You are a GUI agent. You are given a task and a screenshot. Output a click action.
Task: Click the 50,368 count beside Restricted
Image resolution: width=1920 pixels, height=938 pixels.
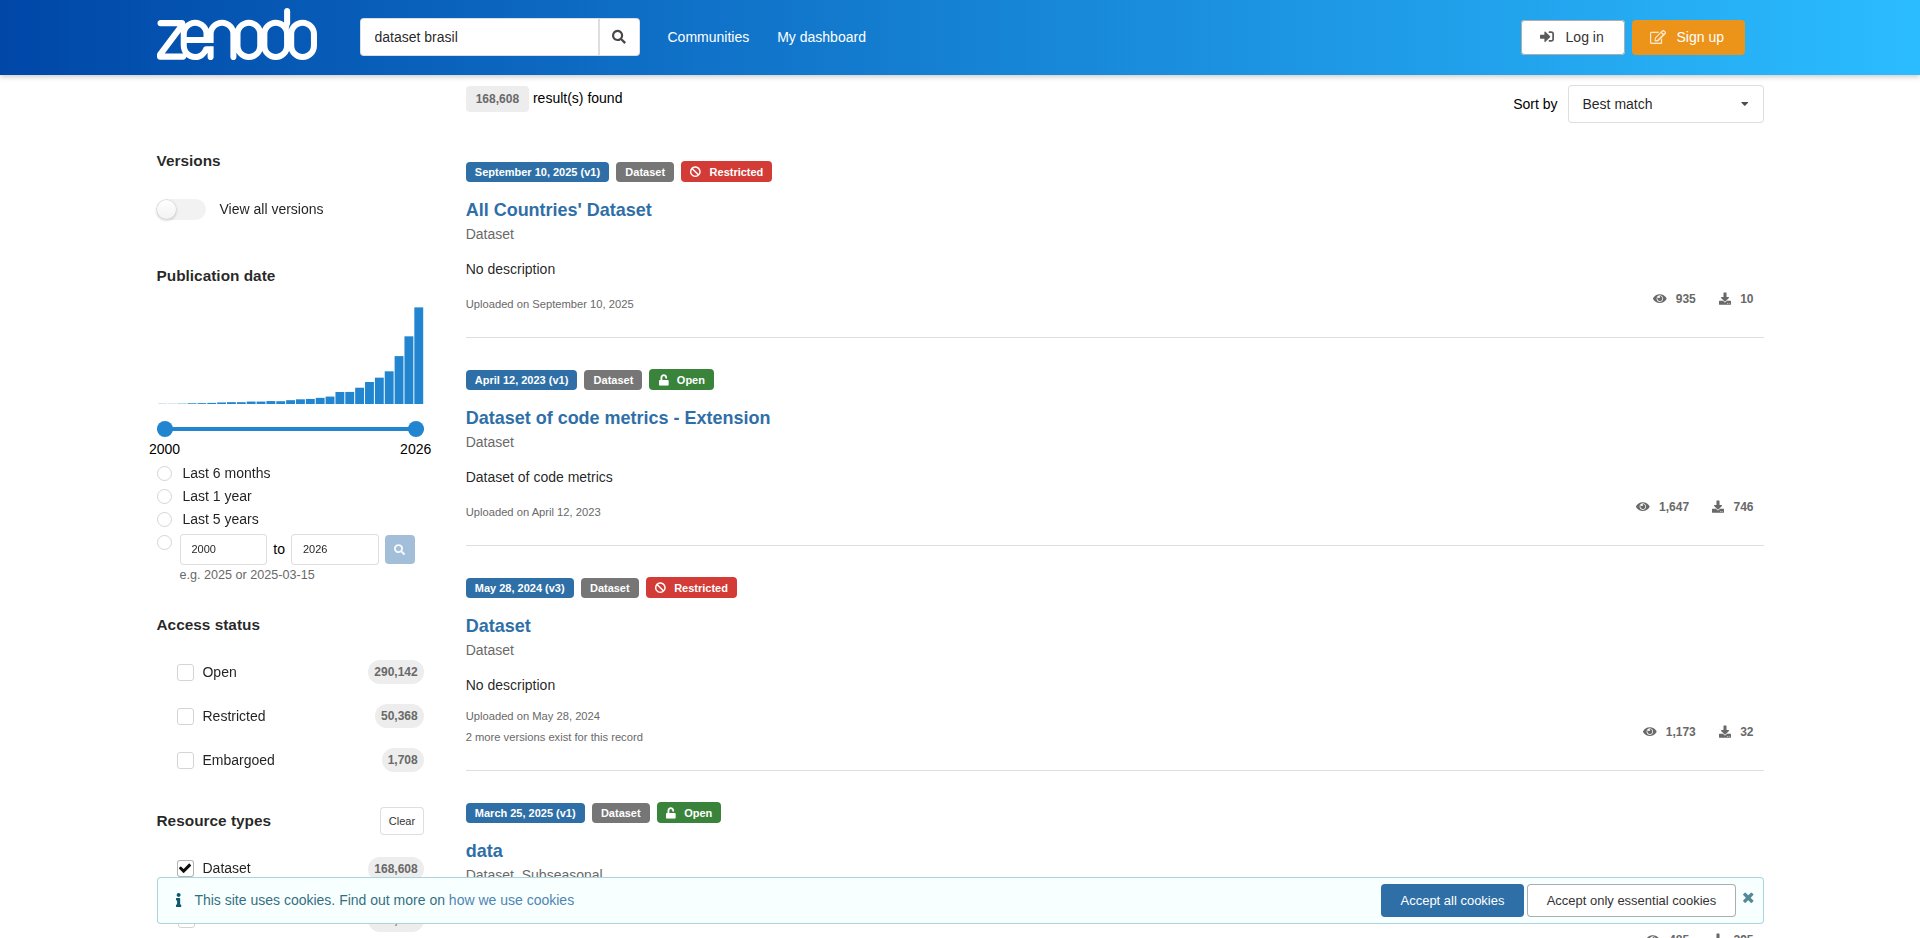399,716
